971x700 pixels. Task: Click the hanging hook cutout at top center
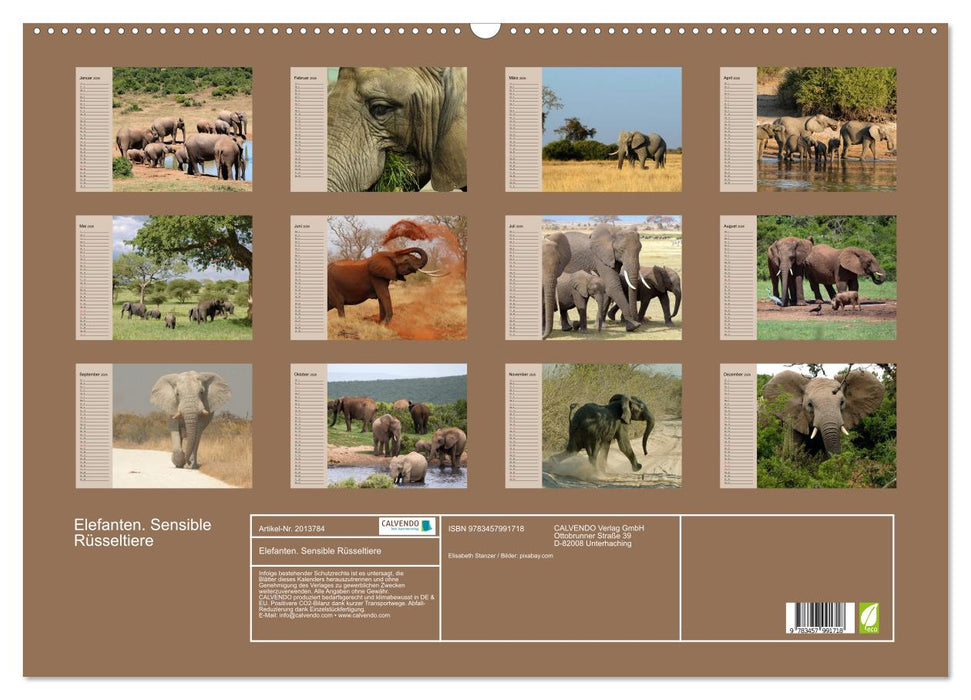click(x=485, y=29)
